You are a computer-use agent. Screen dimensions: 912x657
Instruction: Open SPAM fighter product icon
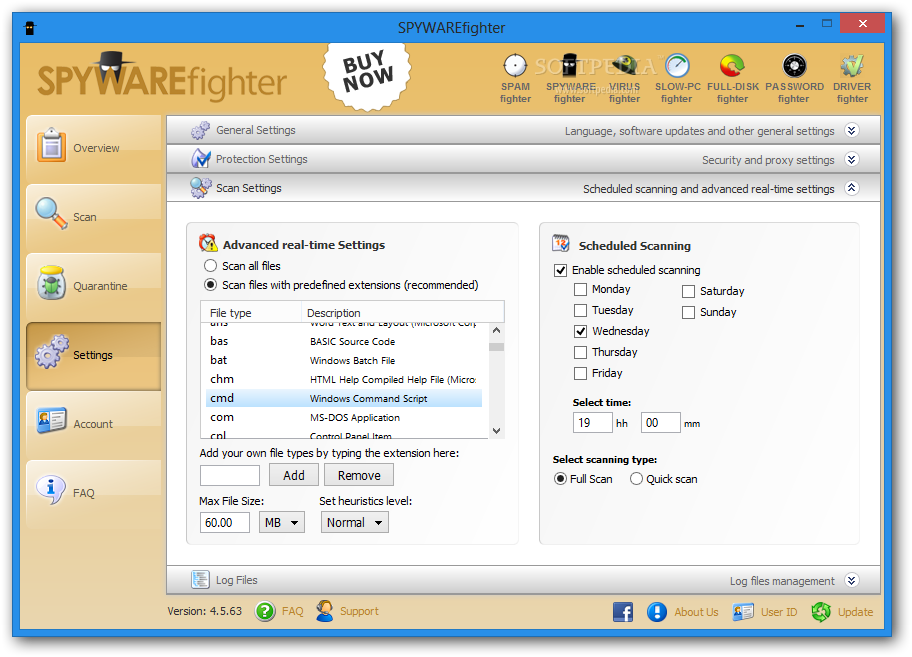pos(515,66)
